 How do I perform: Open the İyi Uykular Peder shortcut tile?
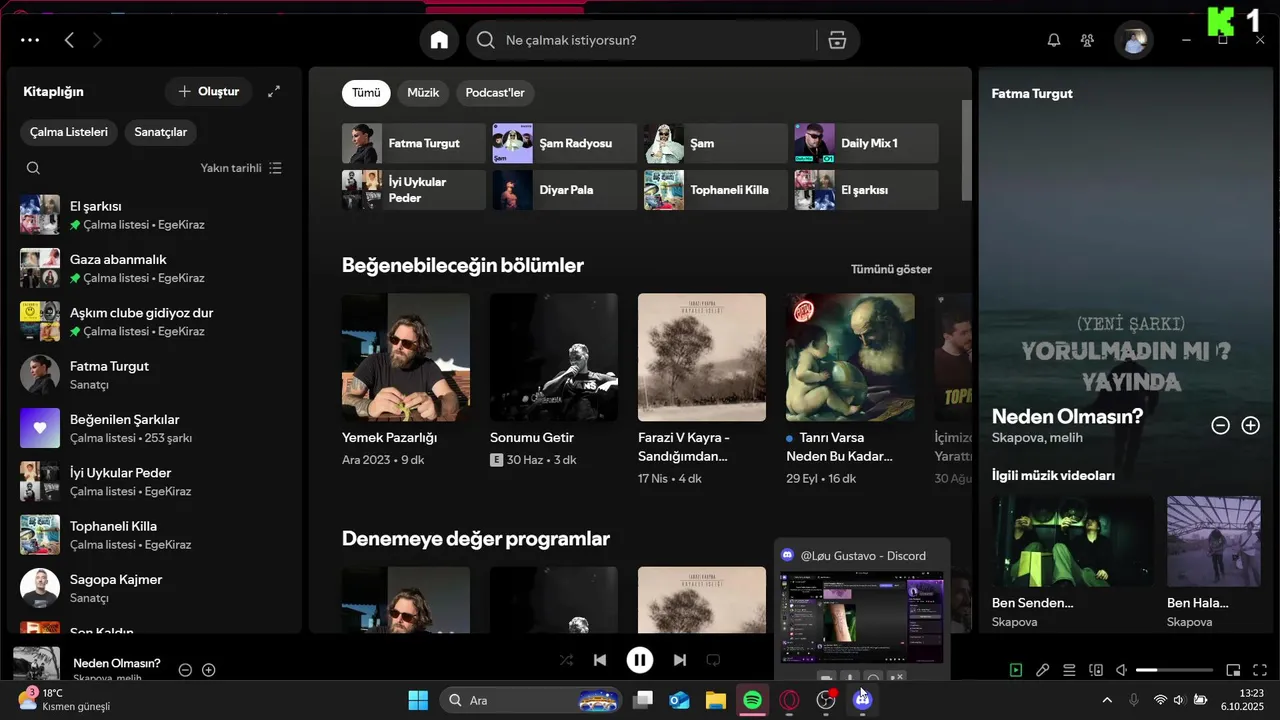(414, 190)
